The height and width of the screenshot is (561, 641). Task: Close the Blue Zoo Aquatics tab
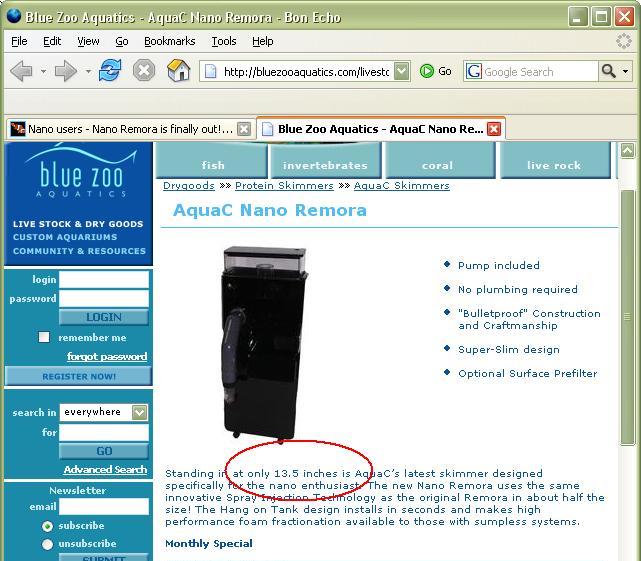493,129
